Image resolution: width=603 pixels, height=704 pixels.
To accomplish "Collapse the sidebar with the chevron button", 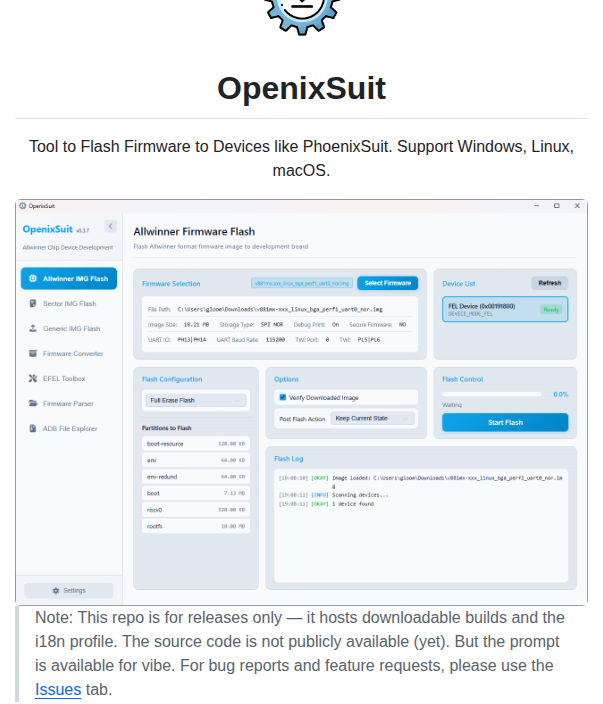I will click(x=110, y=226).
